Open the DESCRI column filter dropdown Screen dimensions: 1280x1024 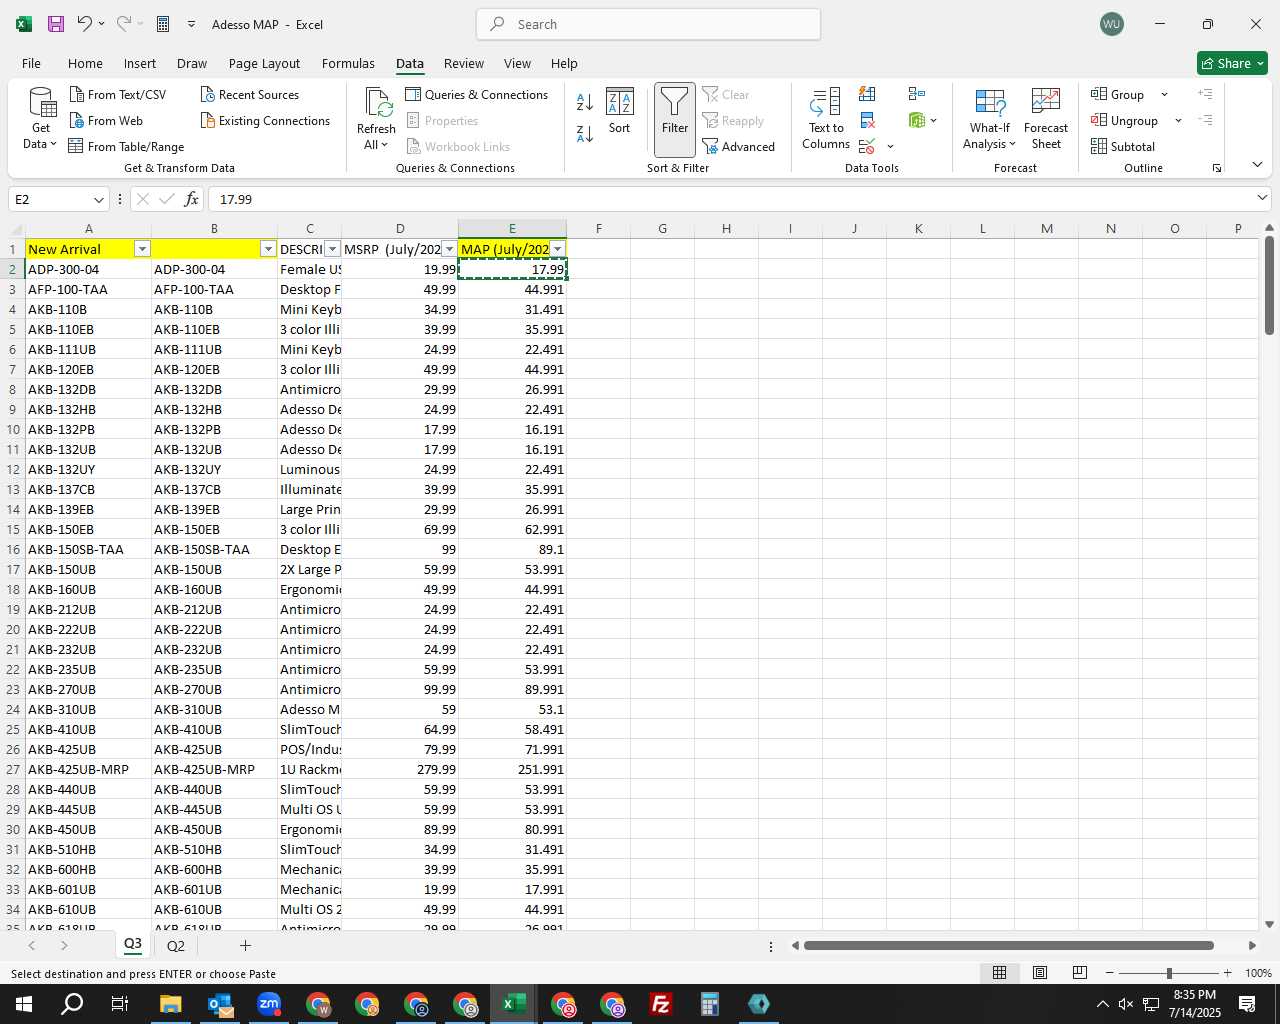click(333, 249)
